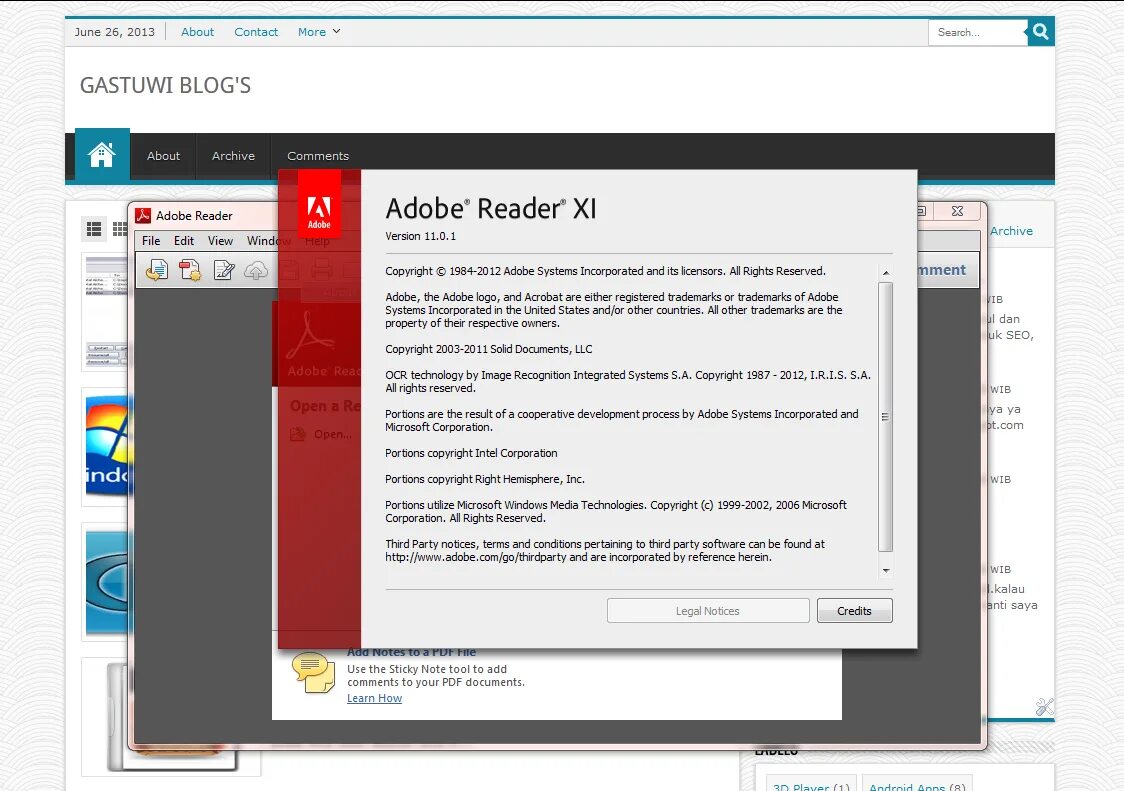Screen dimensions: 1124x791
Task: Click the search magnifier button
Action: (1040, 32)
